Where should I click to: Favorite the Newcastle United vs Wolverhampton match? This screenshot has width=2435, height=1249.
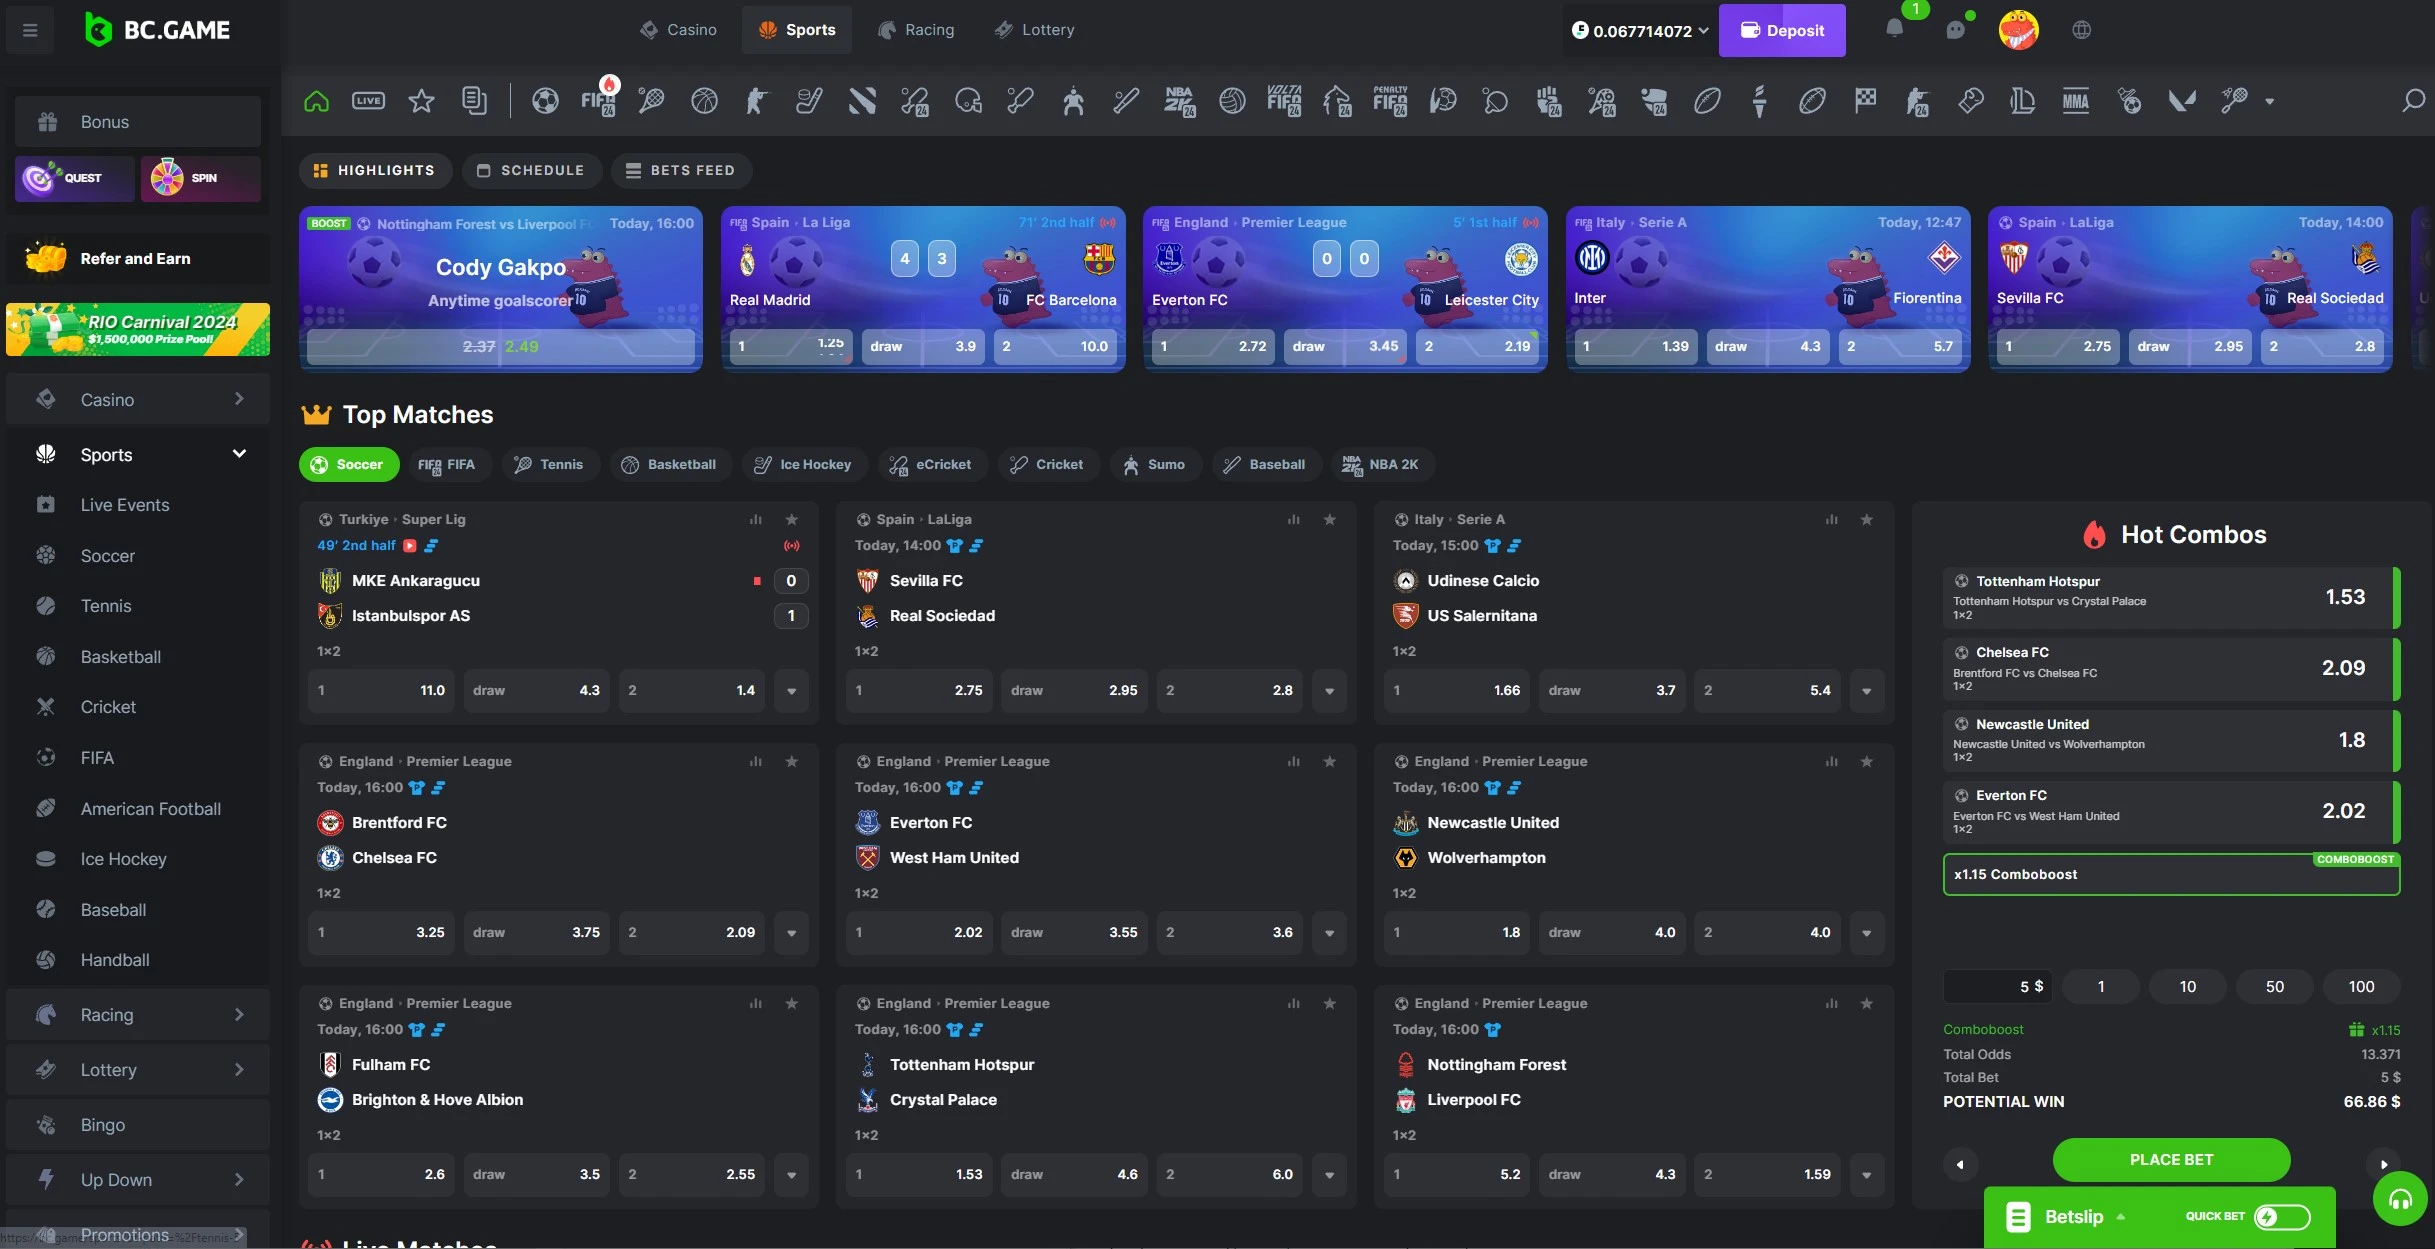click(1866, 761)
